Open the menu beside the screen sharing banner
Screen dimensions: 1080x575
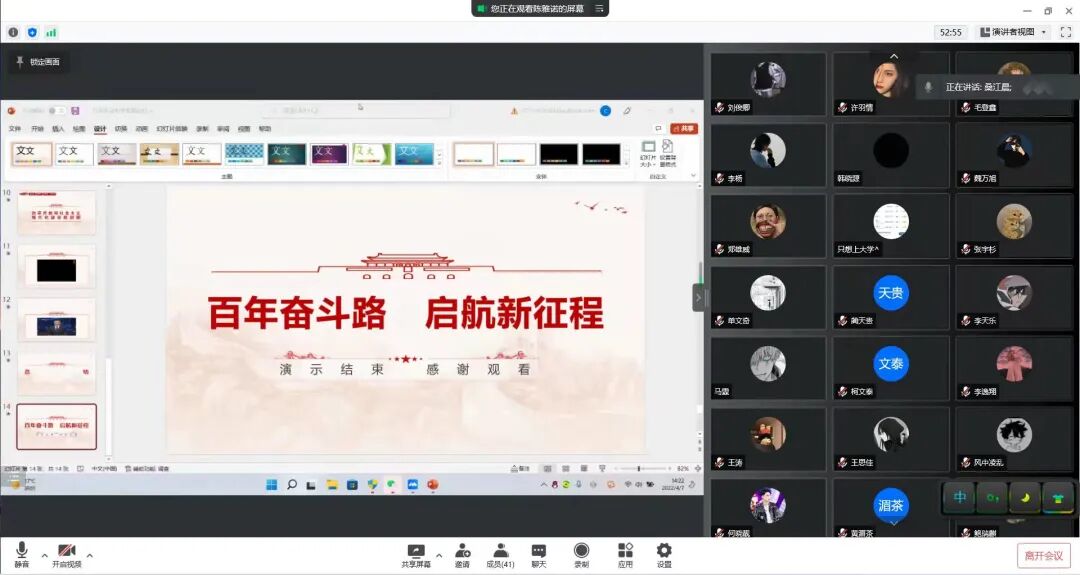click(x=599, y=8)
